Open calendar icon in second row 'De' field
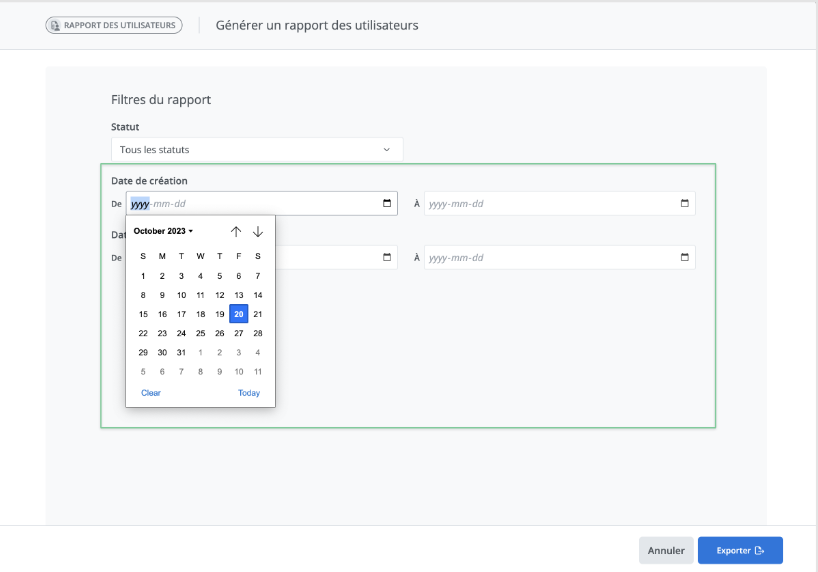818x572 pixels. (x=387, y=257)
